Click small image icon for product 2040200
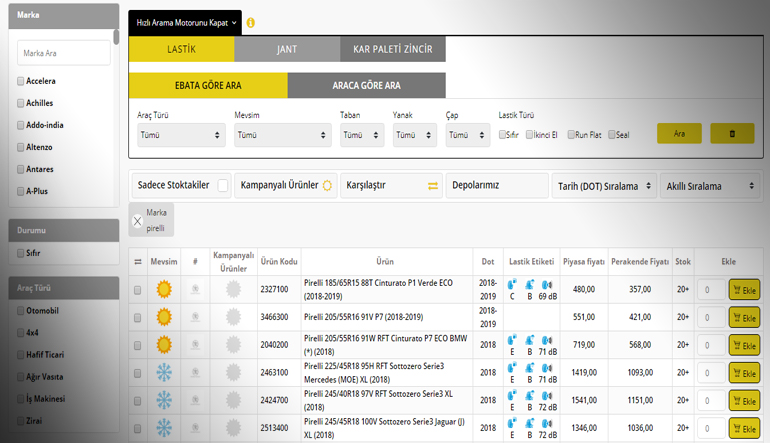The image size is (770, 443). (195, 345)
